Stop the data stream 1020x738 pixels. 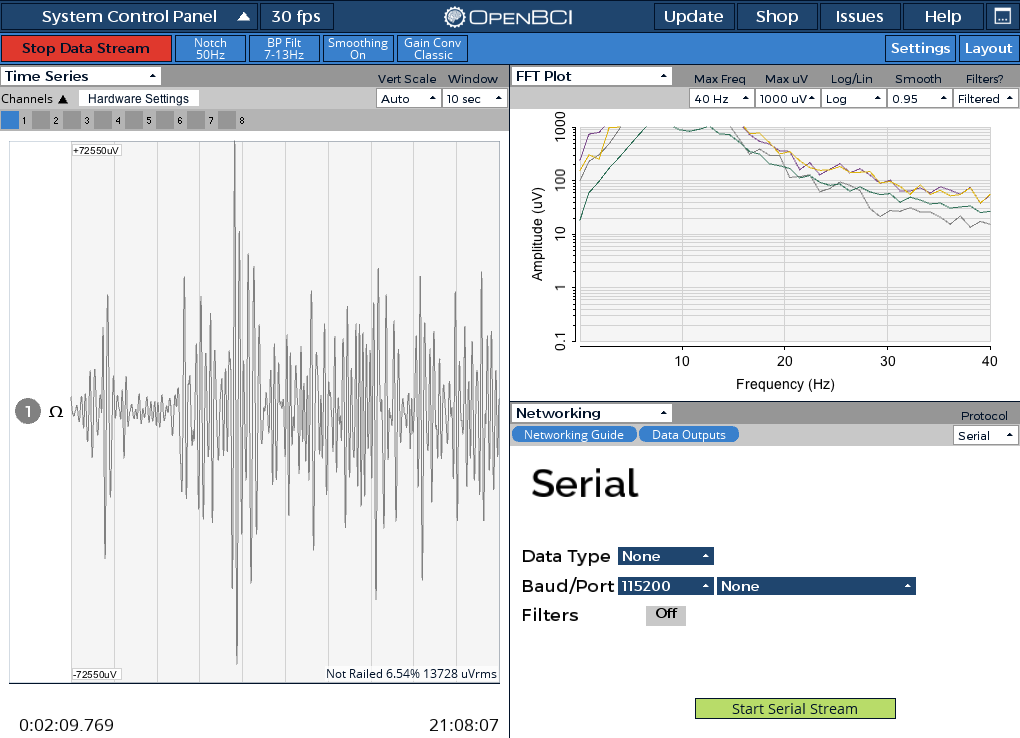click(86, 48)
